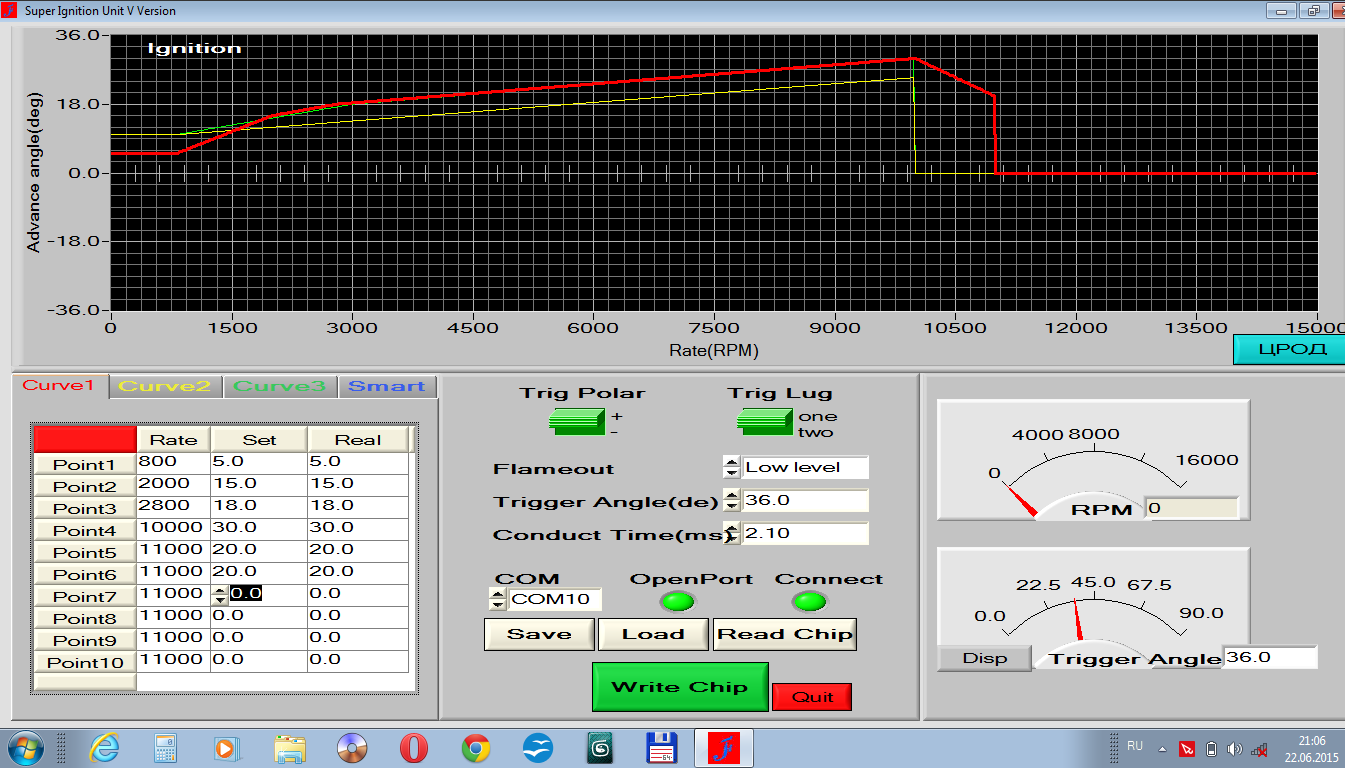The image size is (1345, 769).
Task: Open Google Chrome from the taskbar
Action: 475,748
